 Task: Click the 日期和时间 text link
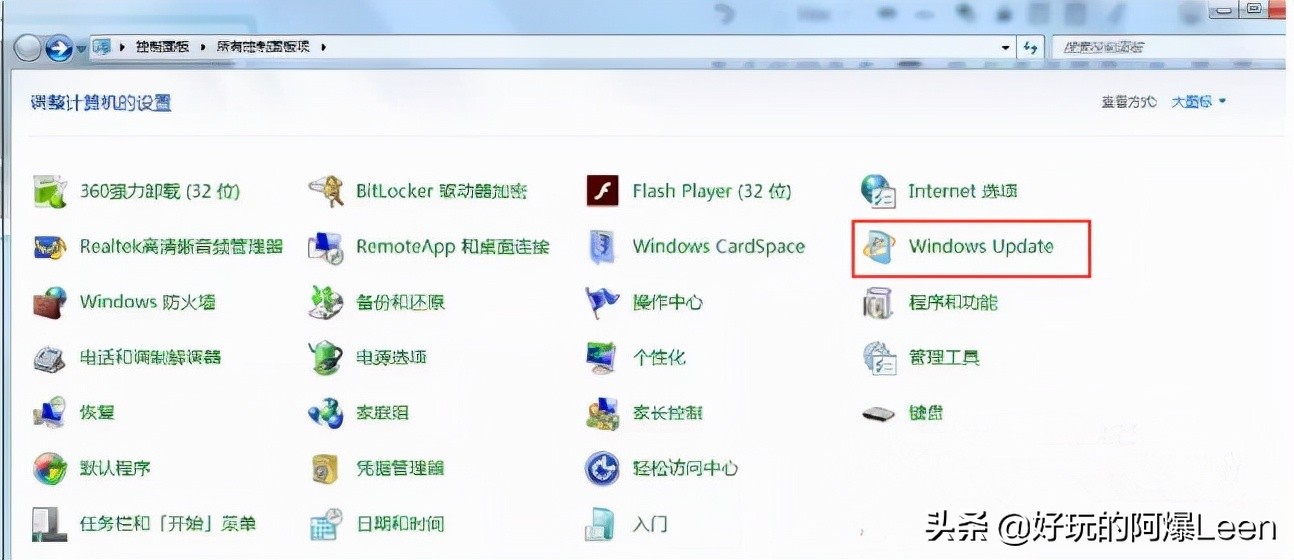(400, 523)
